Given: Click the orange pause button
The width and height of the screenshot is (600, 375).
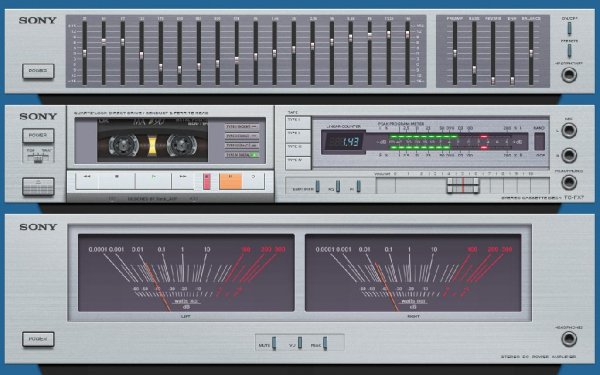Looking at the screenshot, I should 230,181.
